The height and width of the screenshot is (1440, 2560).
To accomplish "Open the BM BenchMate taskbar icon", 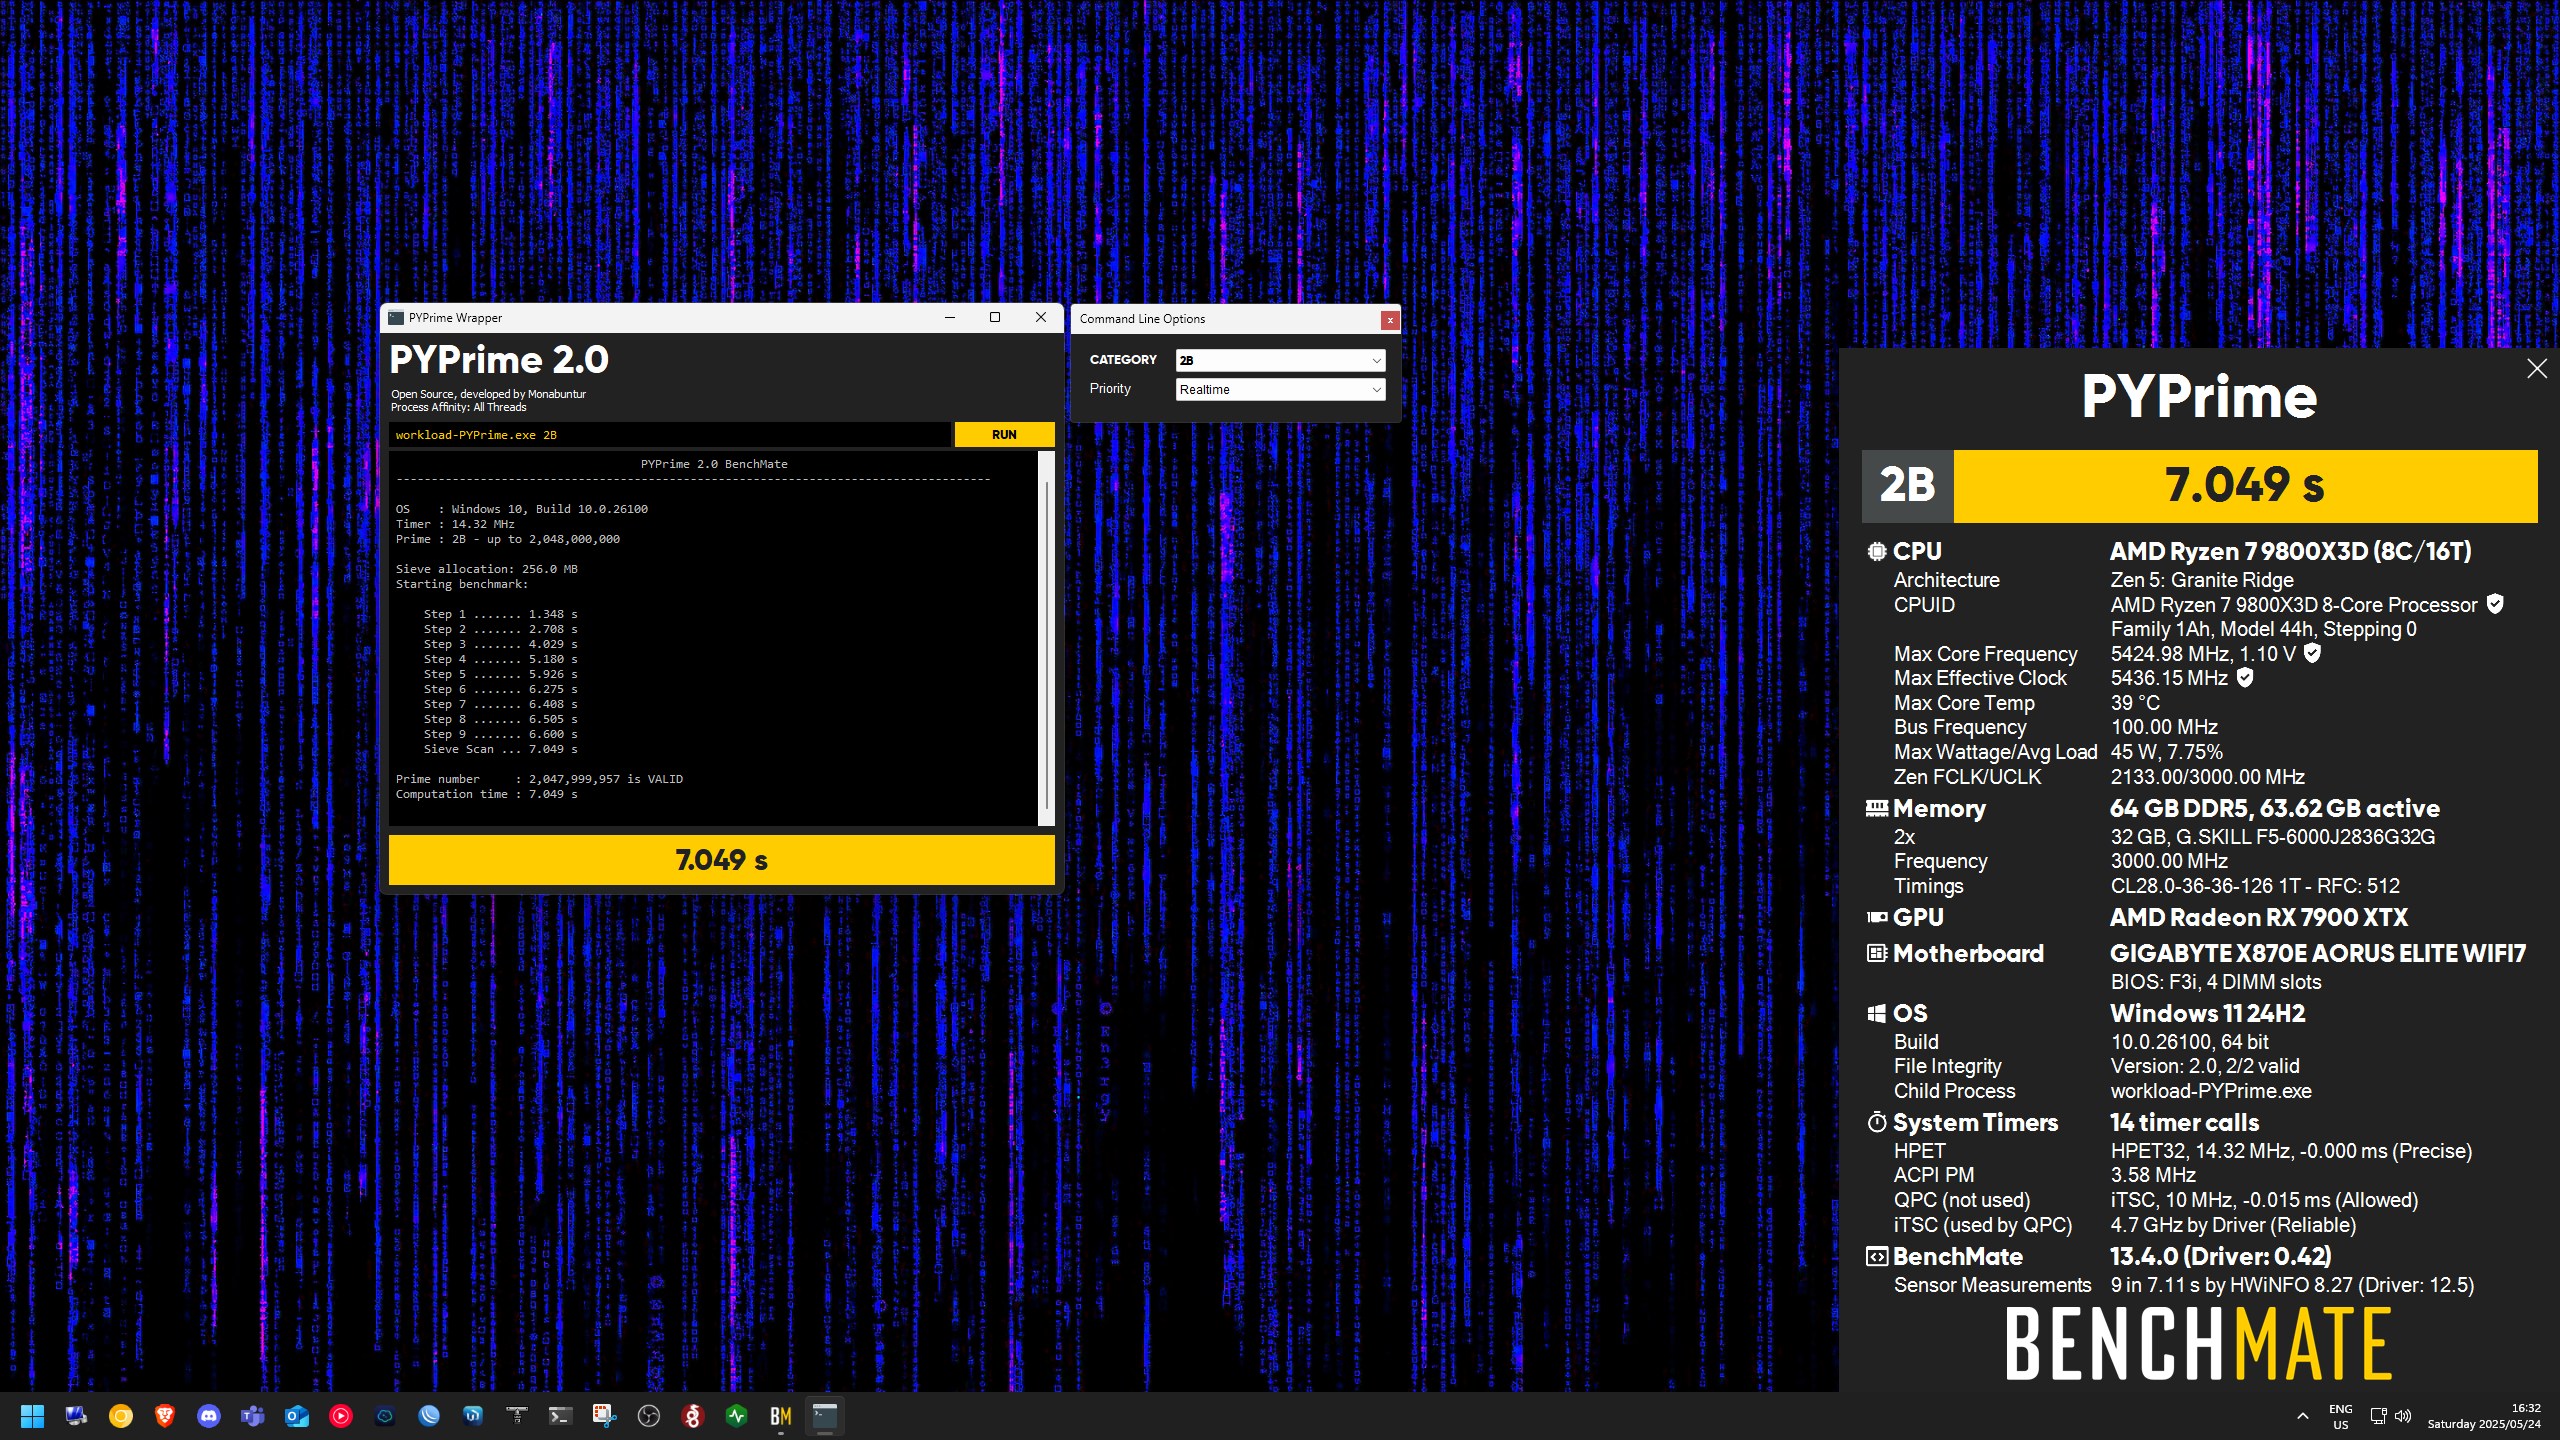I will 780,1416.
